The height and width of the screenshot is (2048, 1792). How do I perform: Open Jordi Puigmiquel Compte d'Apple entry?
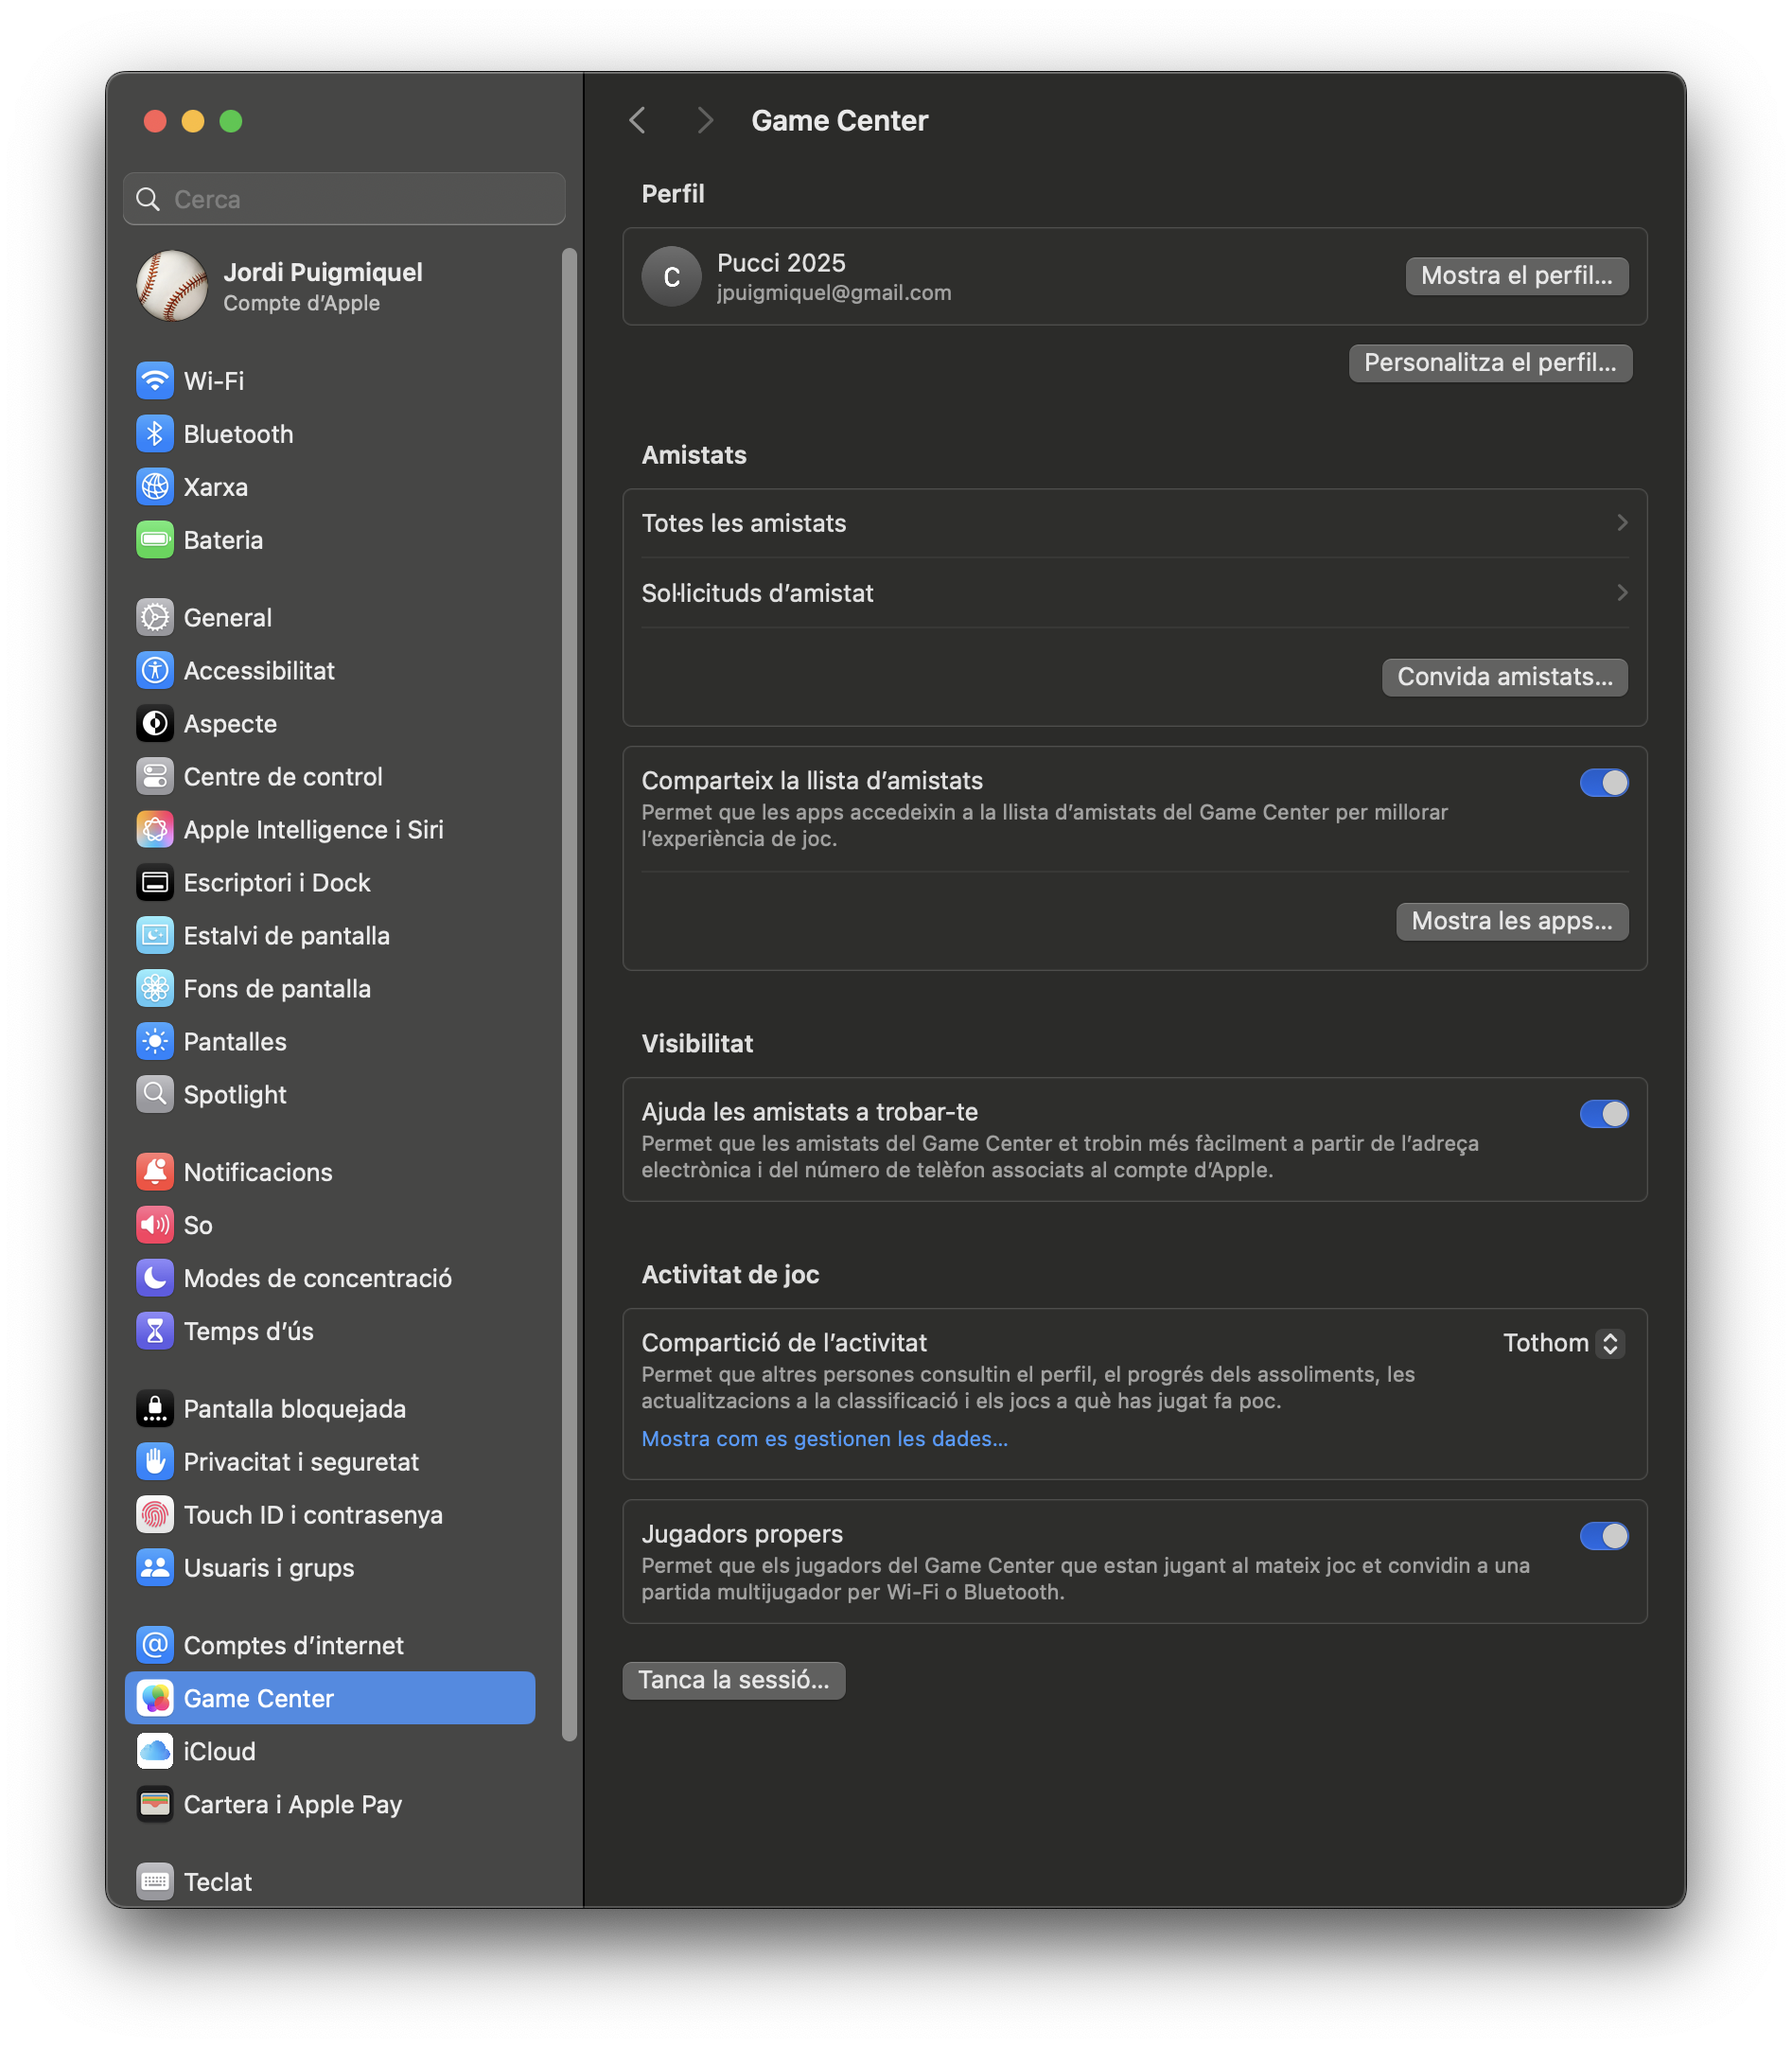coord(330,286)
